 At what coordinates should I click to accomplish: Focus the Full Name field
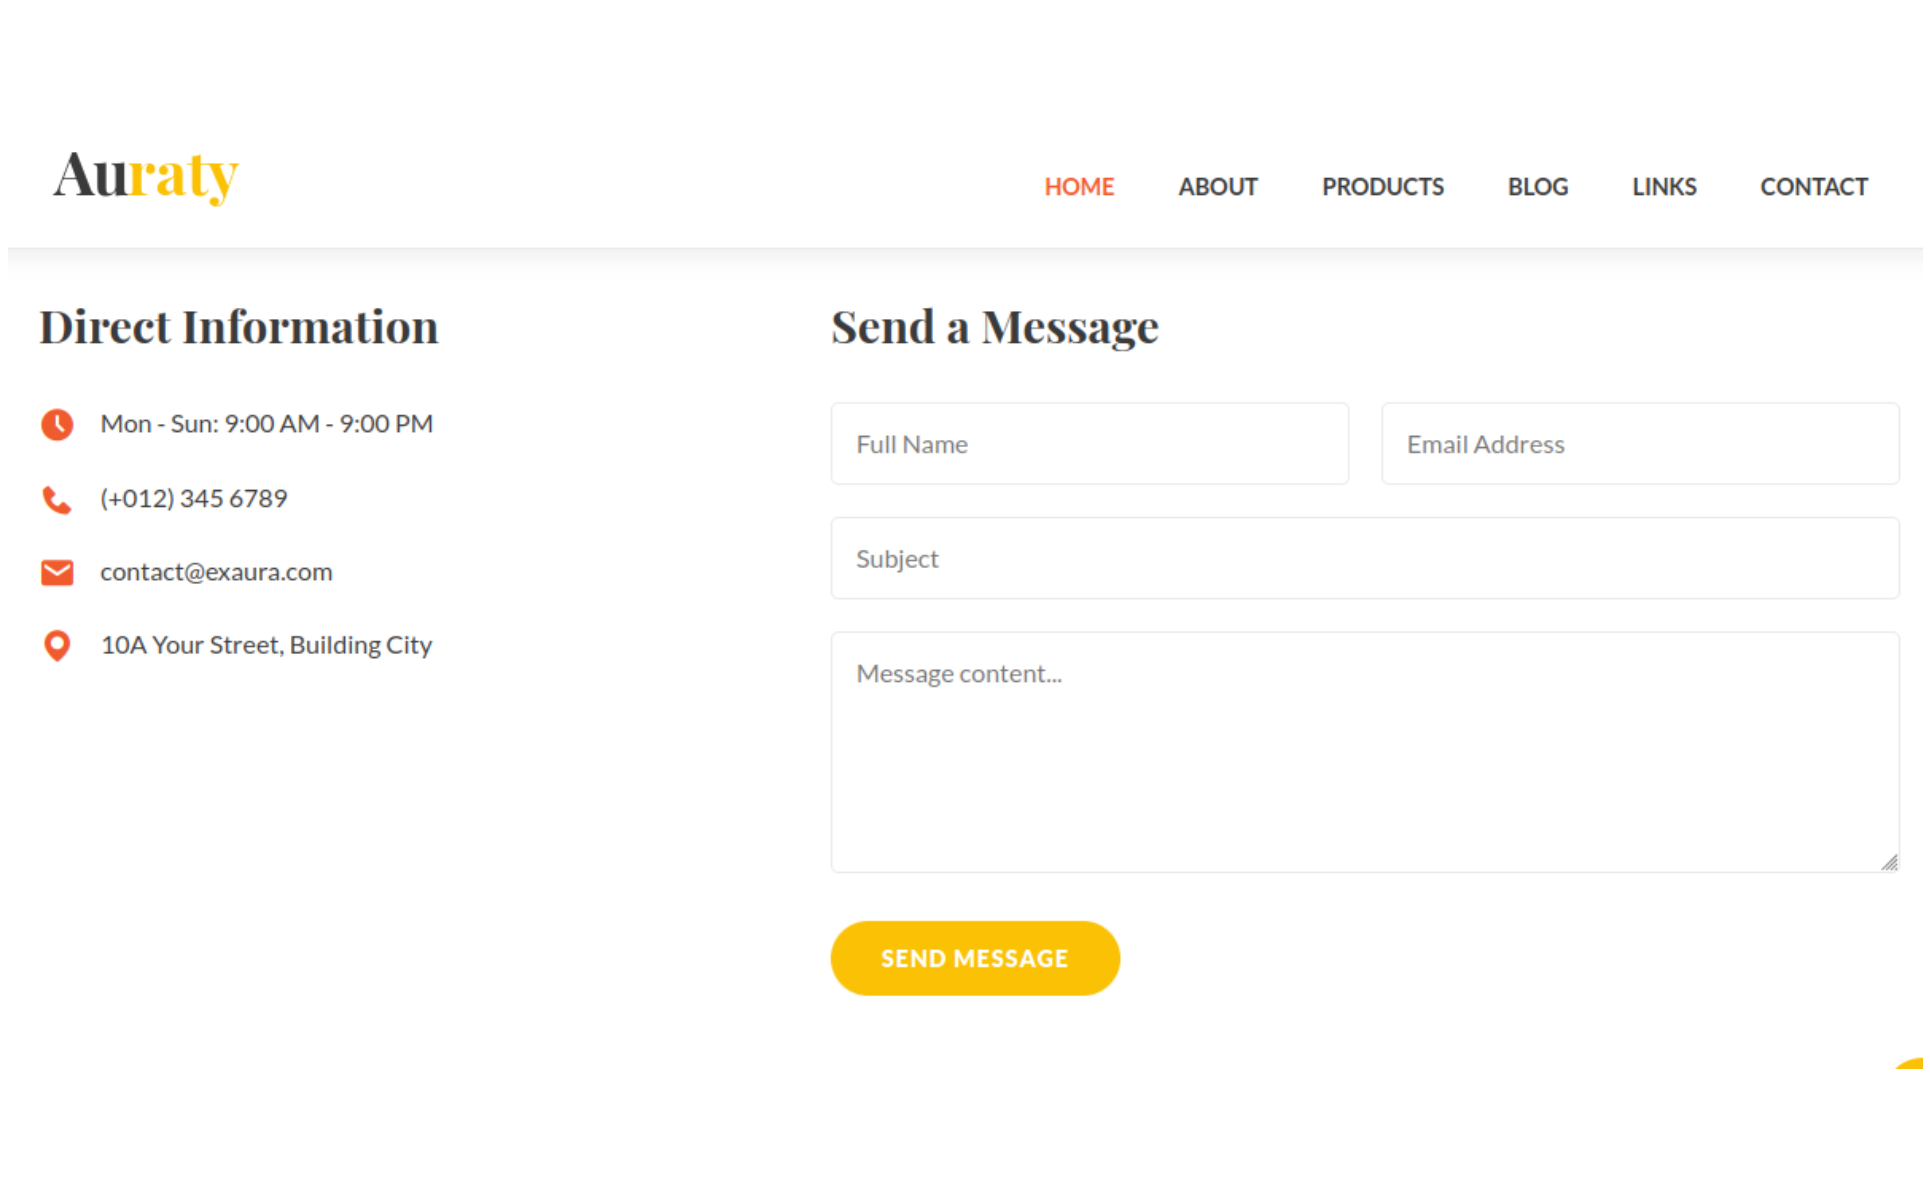[x=1089, y=444]
